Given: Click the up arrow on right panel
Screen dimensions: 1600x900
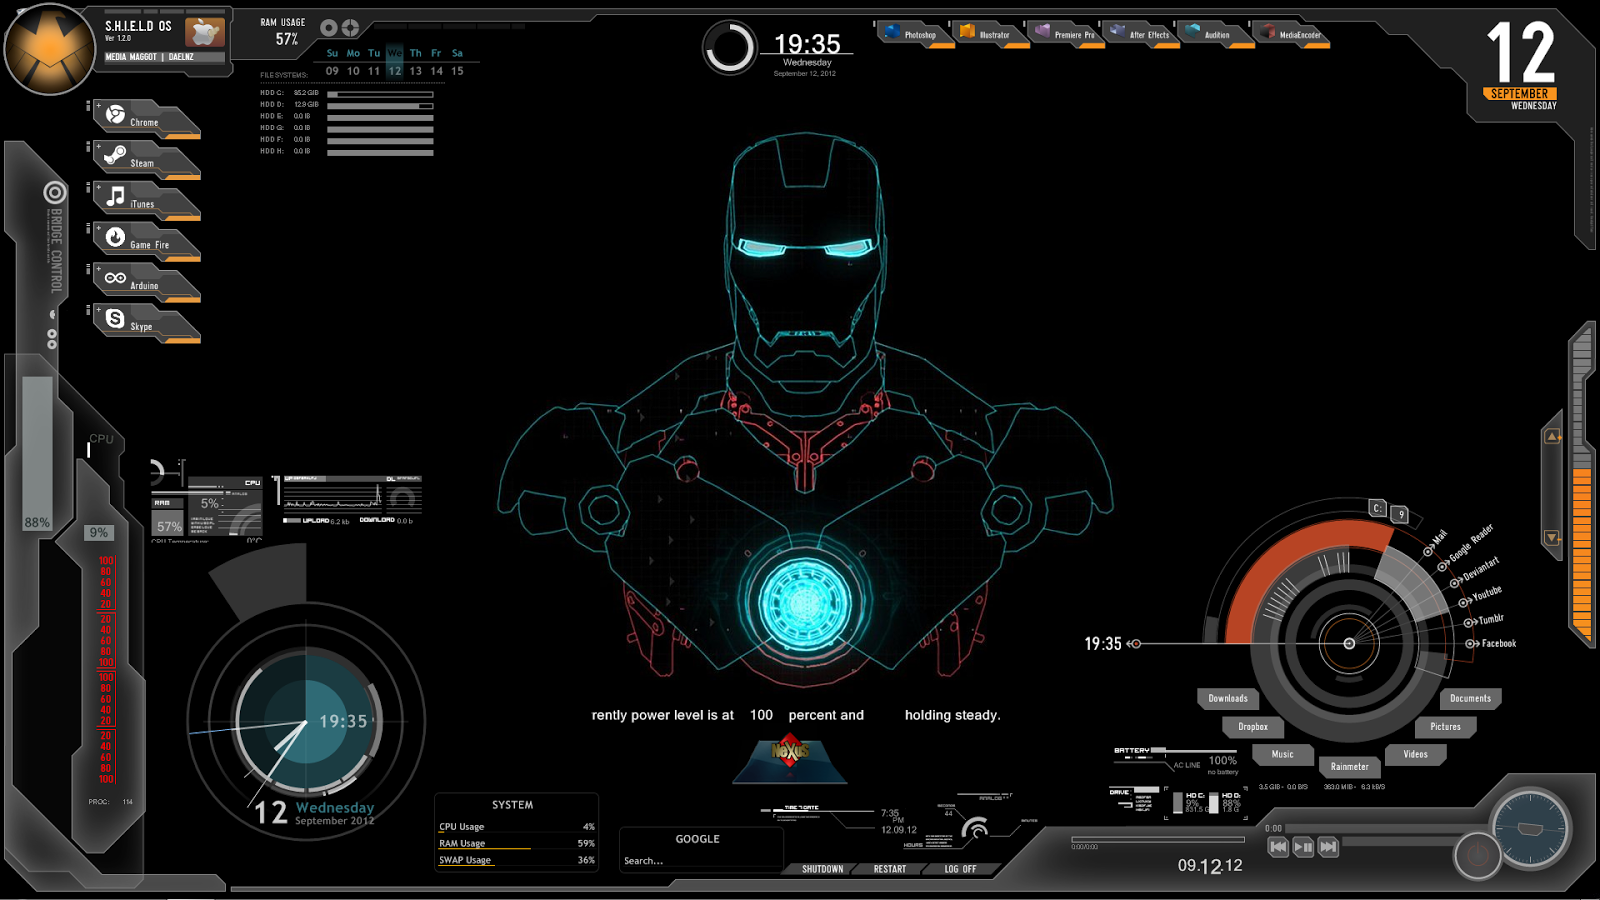Looking at the screenshot, I should pyautogui.click(x=1552, y=436).
